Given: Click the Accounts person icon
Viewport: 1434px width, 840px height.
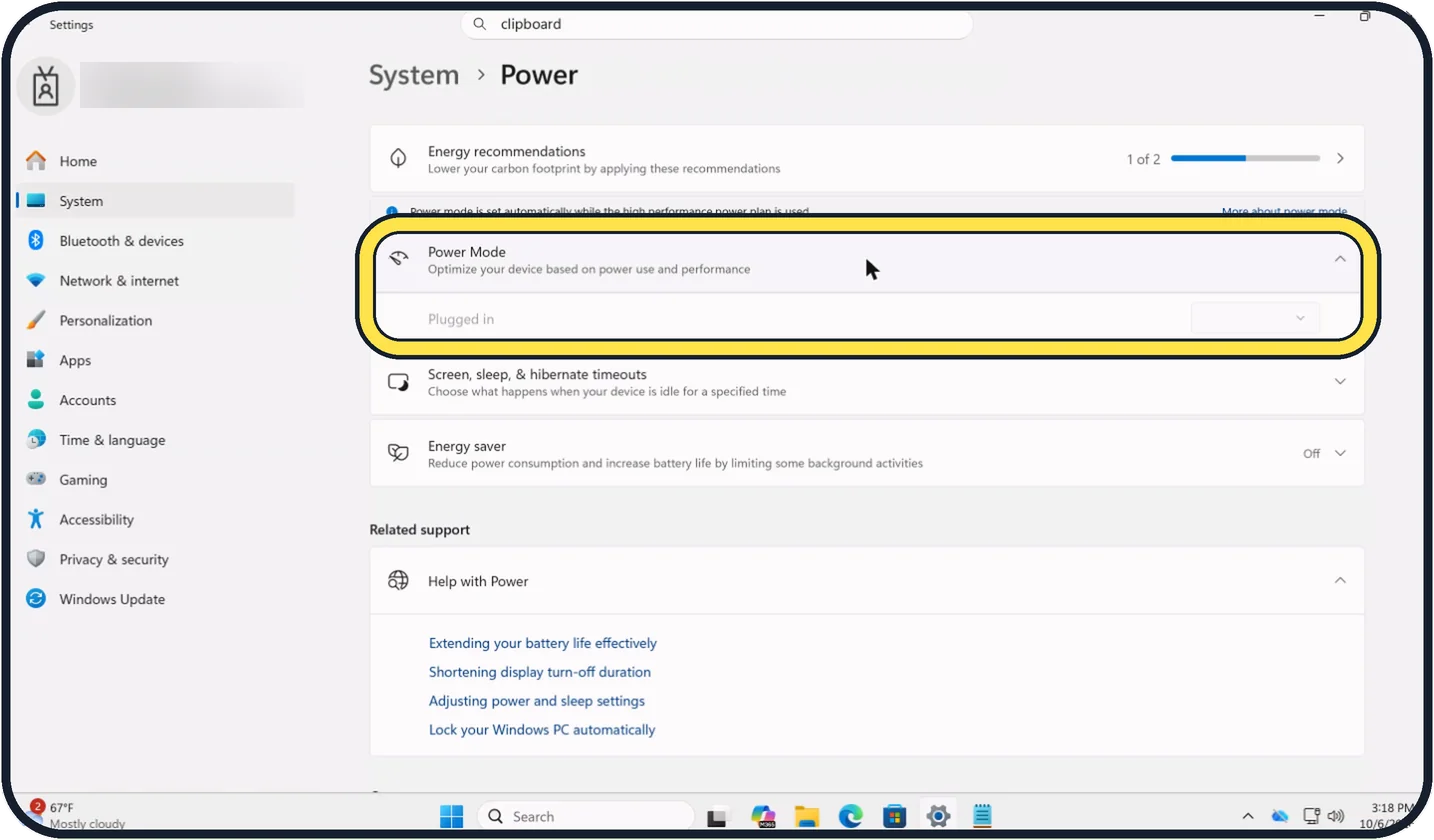Looking at the screenshot, I should point(36,400).
